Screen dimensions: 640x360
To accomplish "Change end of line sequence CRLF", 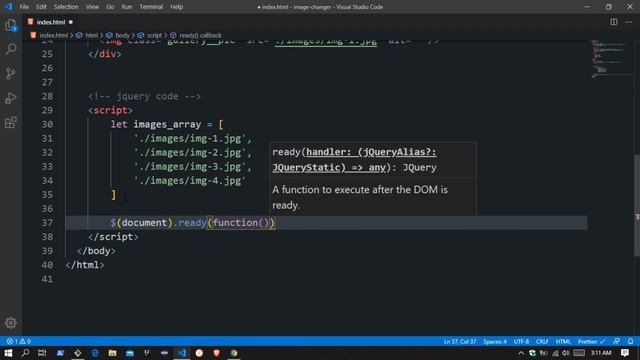I will [x=542, y=341].
